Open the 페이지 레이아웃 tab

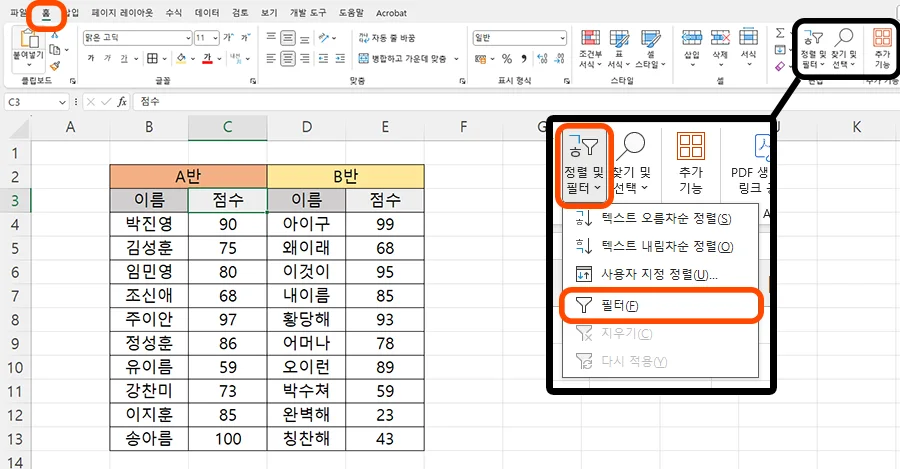click(x=122, y=13)
